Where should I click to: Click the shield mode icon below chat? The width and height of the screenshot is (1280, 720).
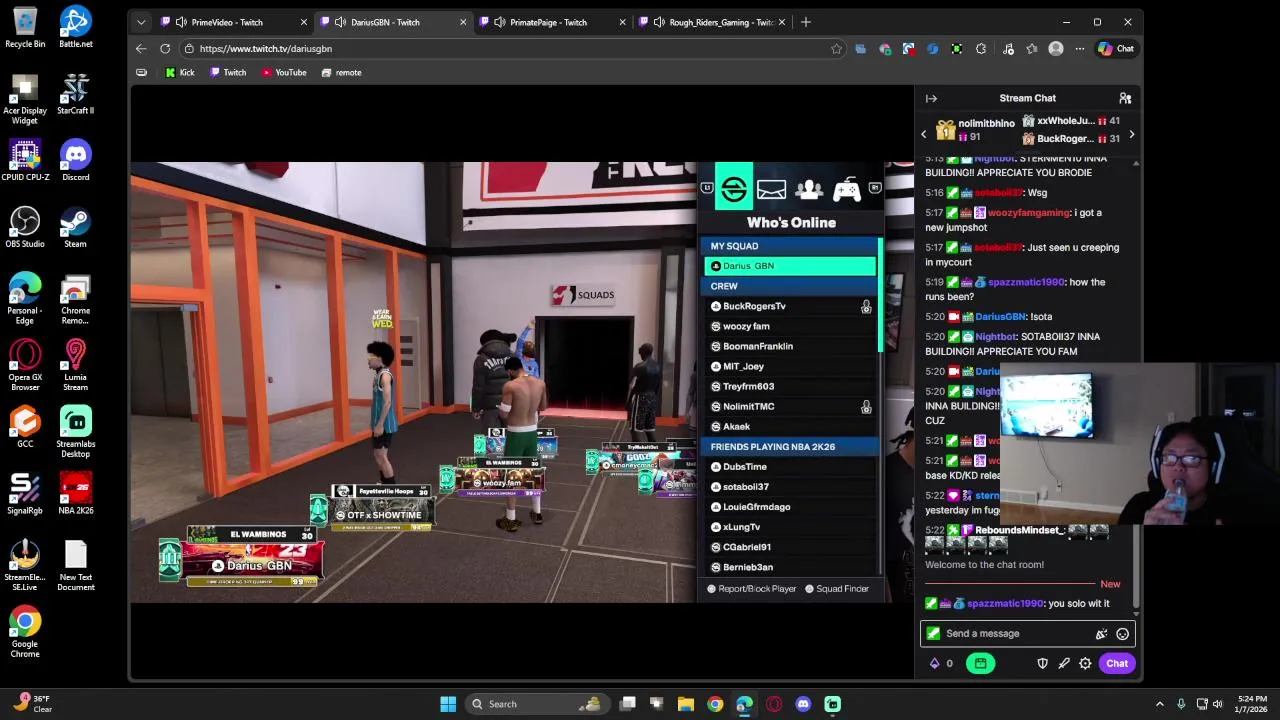pos(1042,663)
